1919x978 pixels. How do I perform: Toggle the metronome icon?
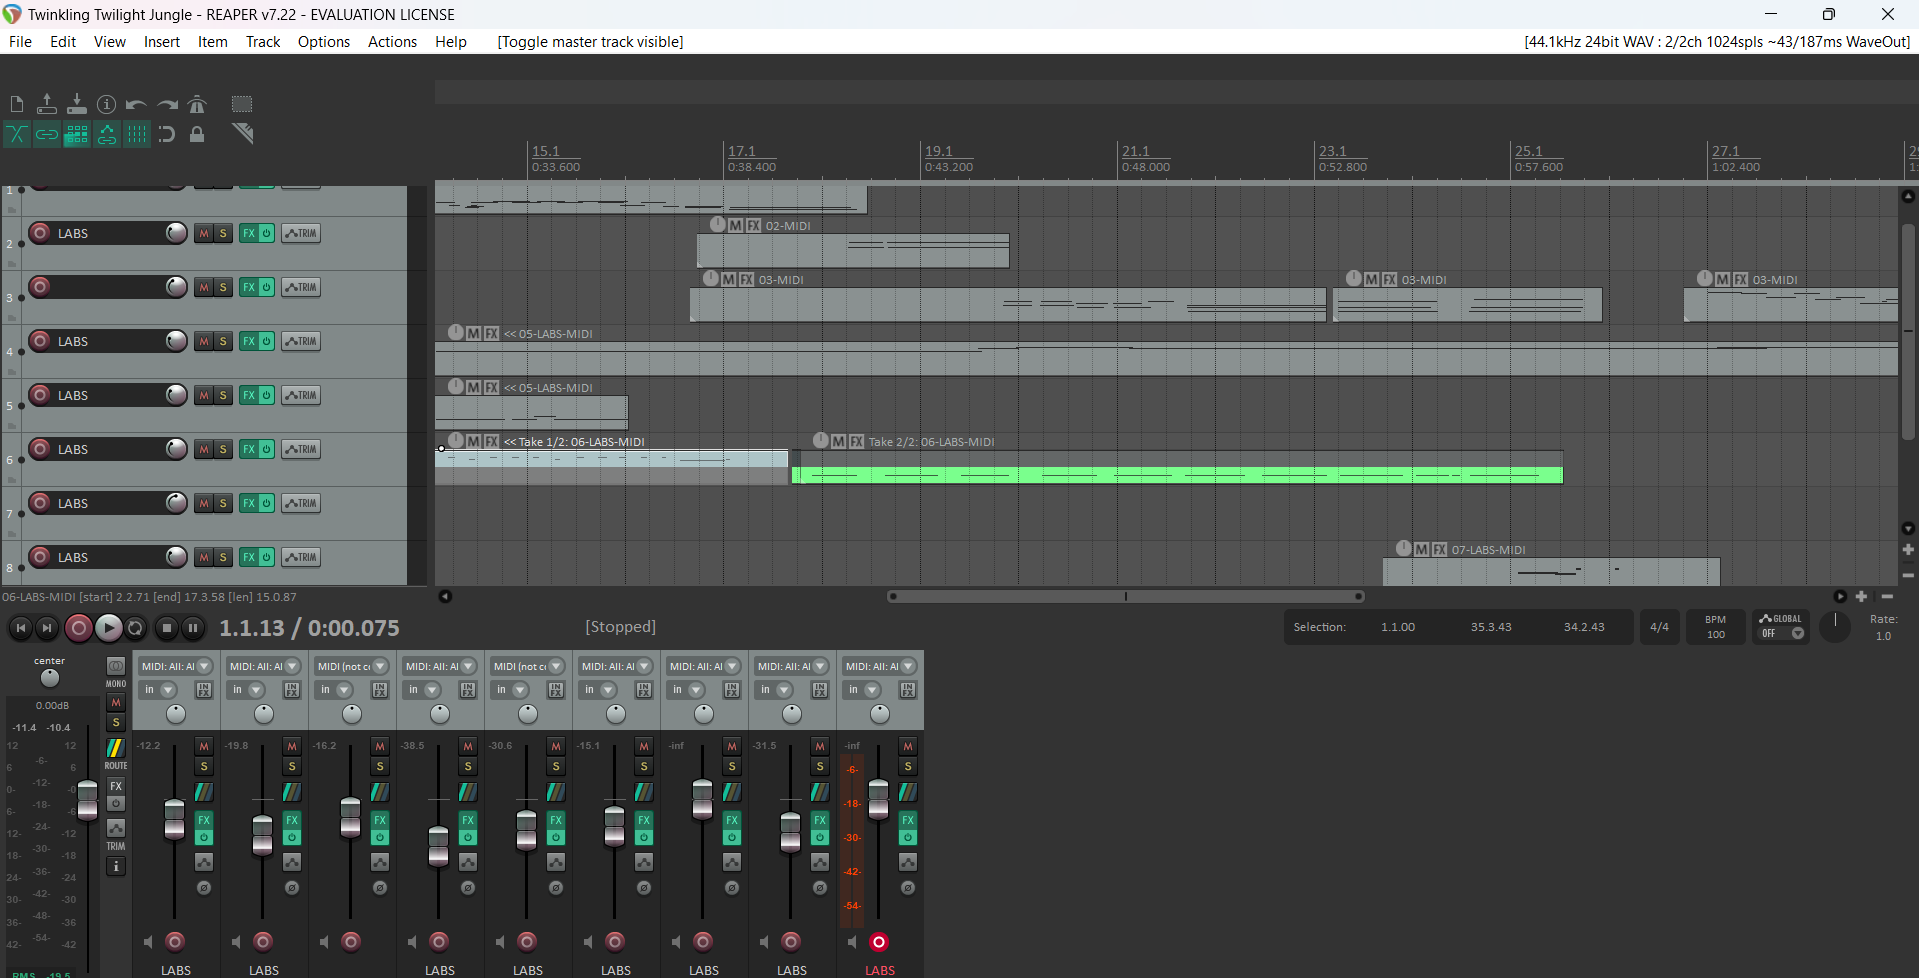(x=197, y=104)
